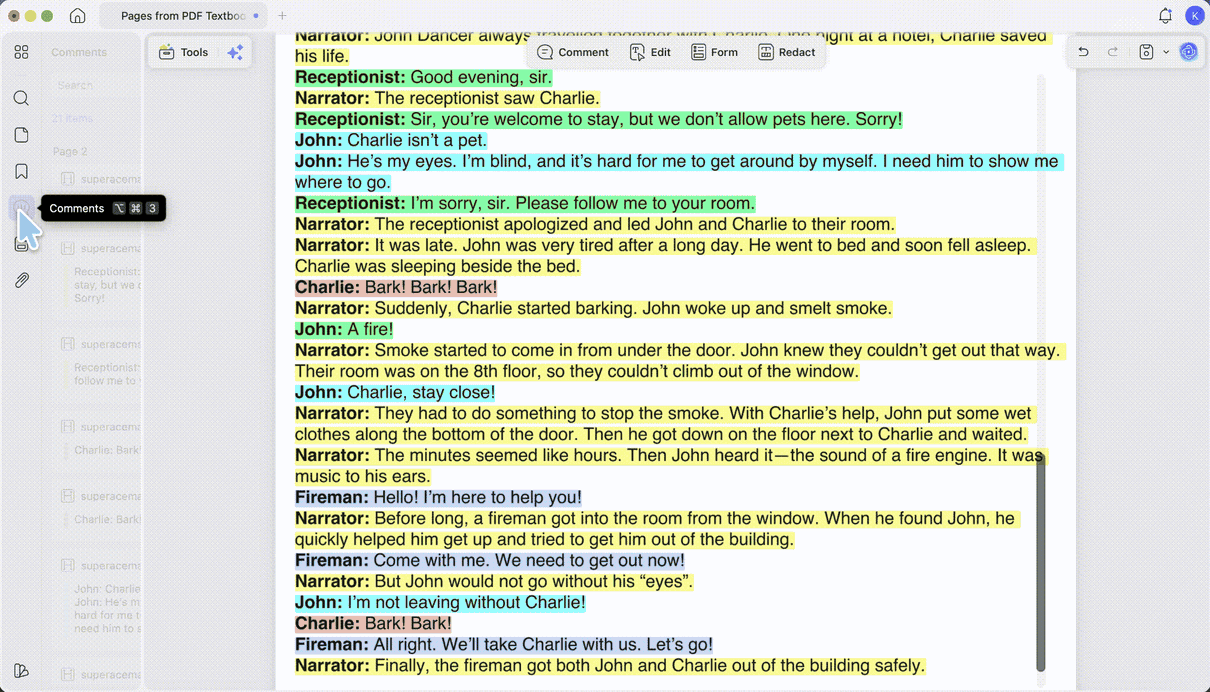Click the sidebar icon below Comments
This screenshot has height=692, width=1210.
pos(21,244)
